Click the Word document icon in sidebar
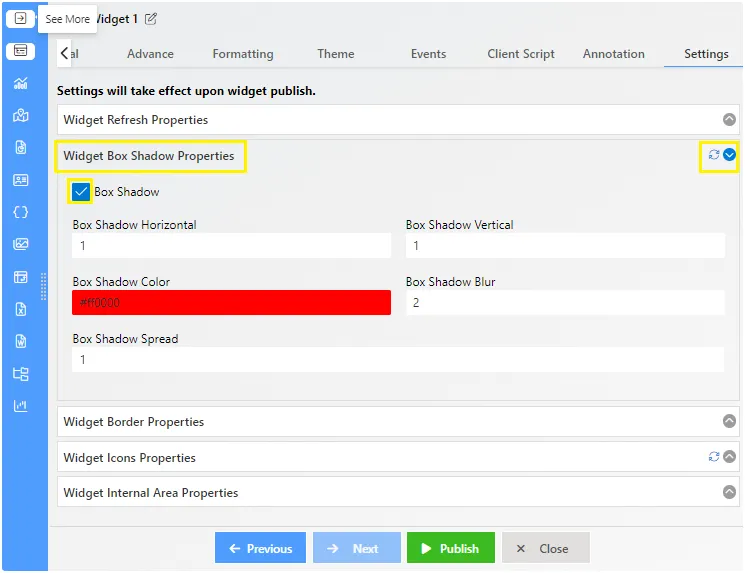 click(x=20, y=341)
